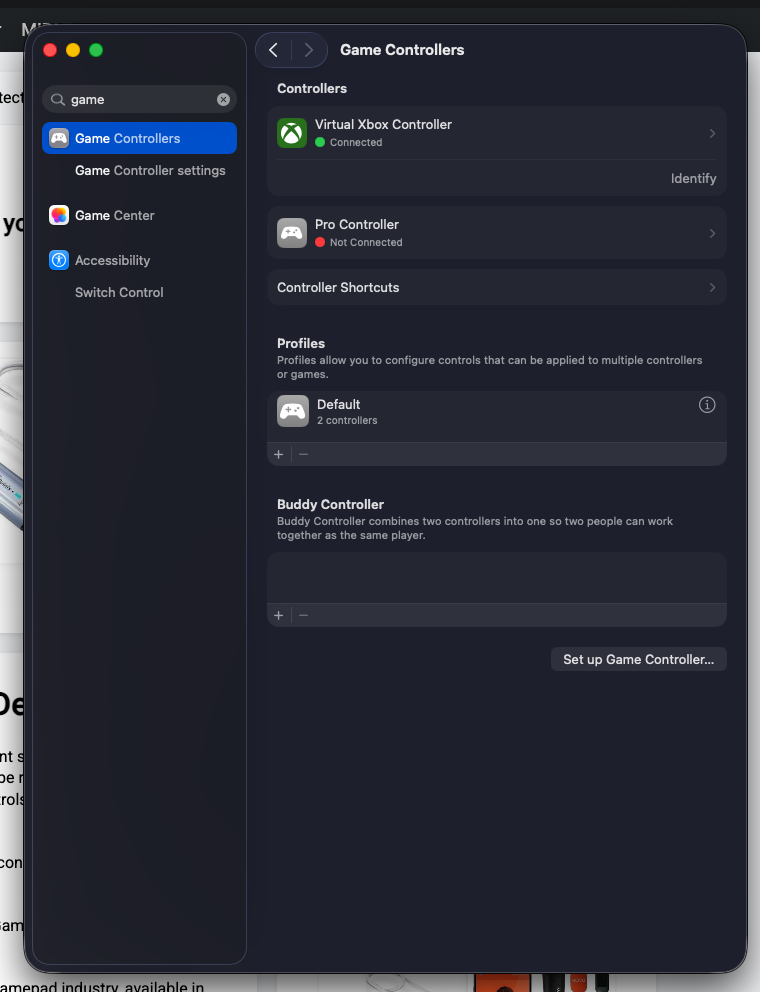The width and height of the screenshot is (760, 992).
Task: Click the magnifying glass search icon
Action: click(58, 99)
